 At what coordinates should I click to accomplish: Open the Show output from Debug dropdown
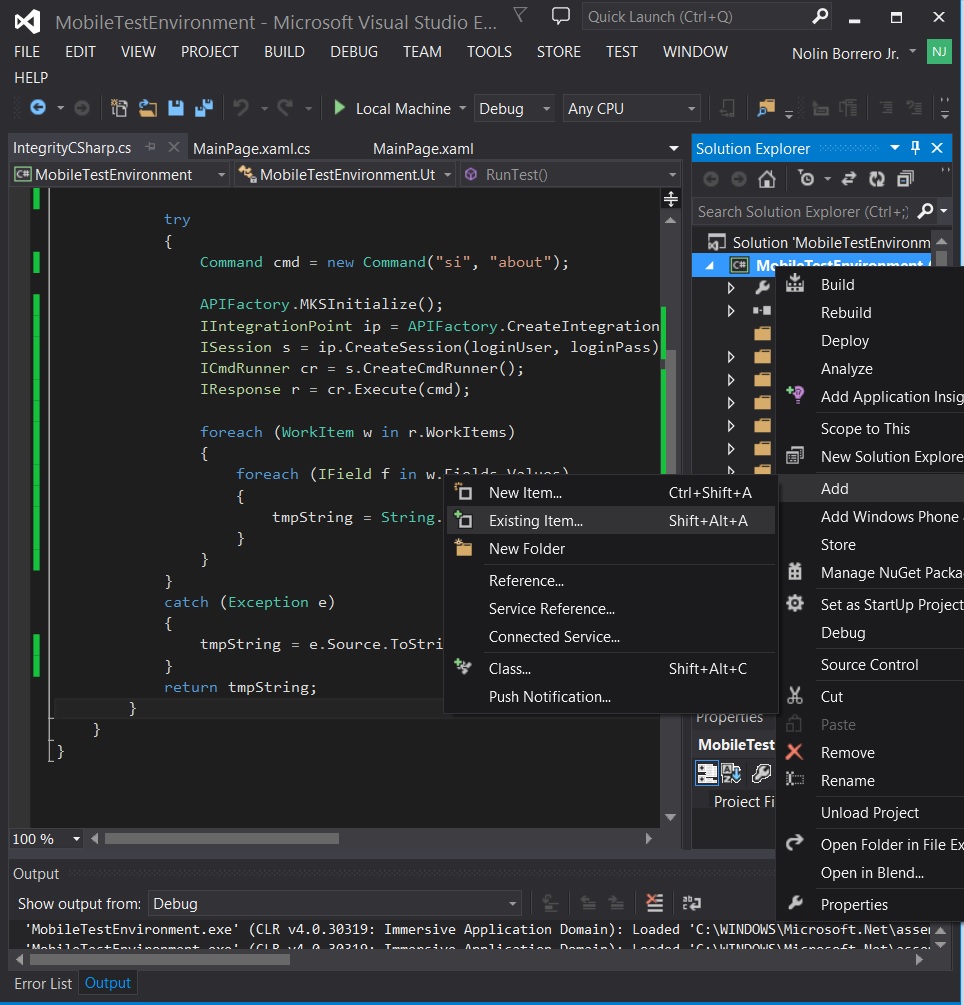click(x=512, y=904)
